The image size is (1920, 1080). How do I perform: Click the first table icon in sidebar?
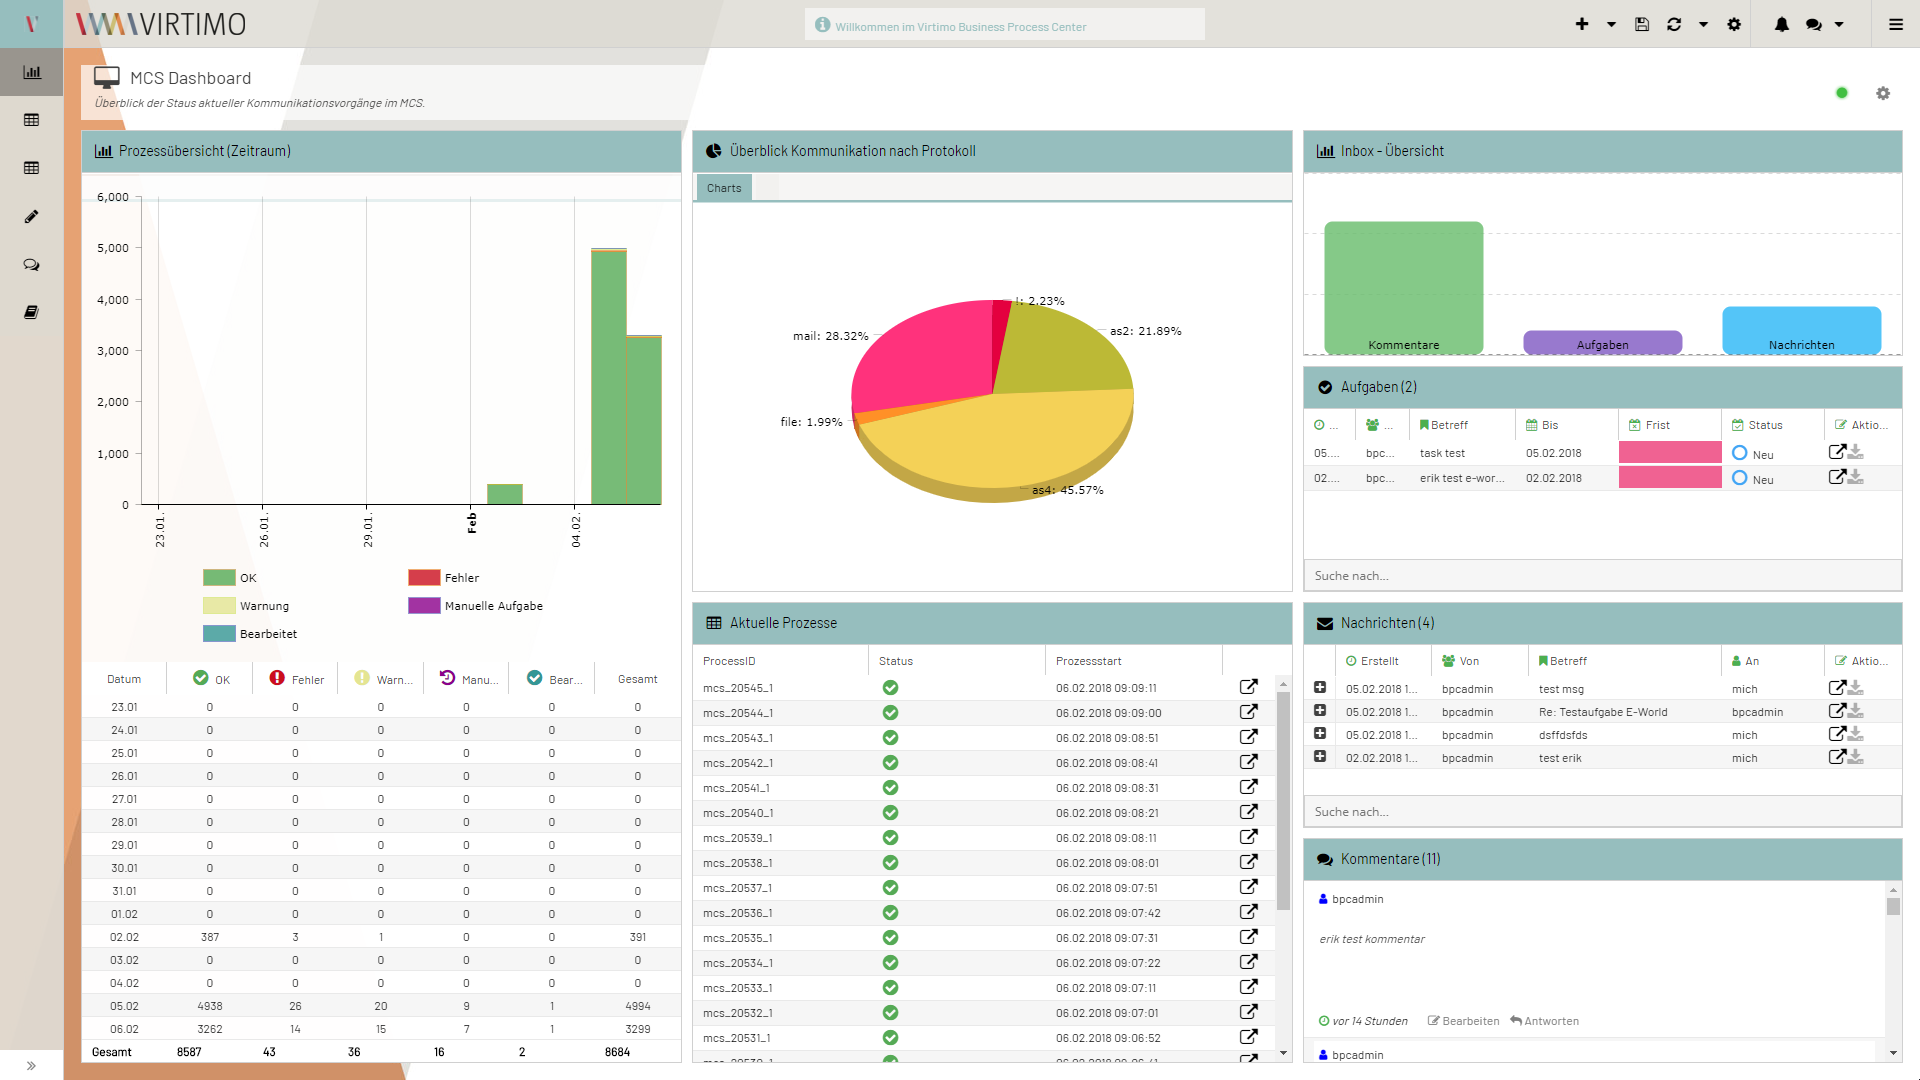pos(32,120)
